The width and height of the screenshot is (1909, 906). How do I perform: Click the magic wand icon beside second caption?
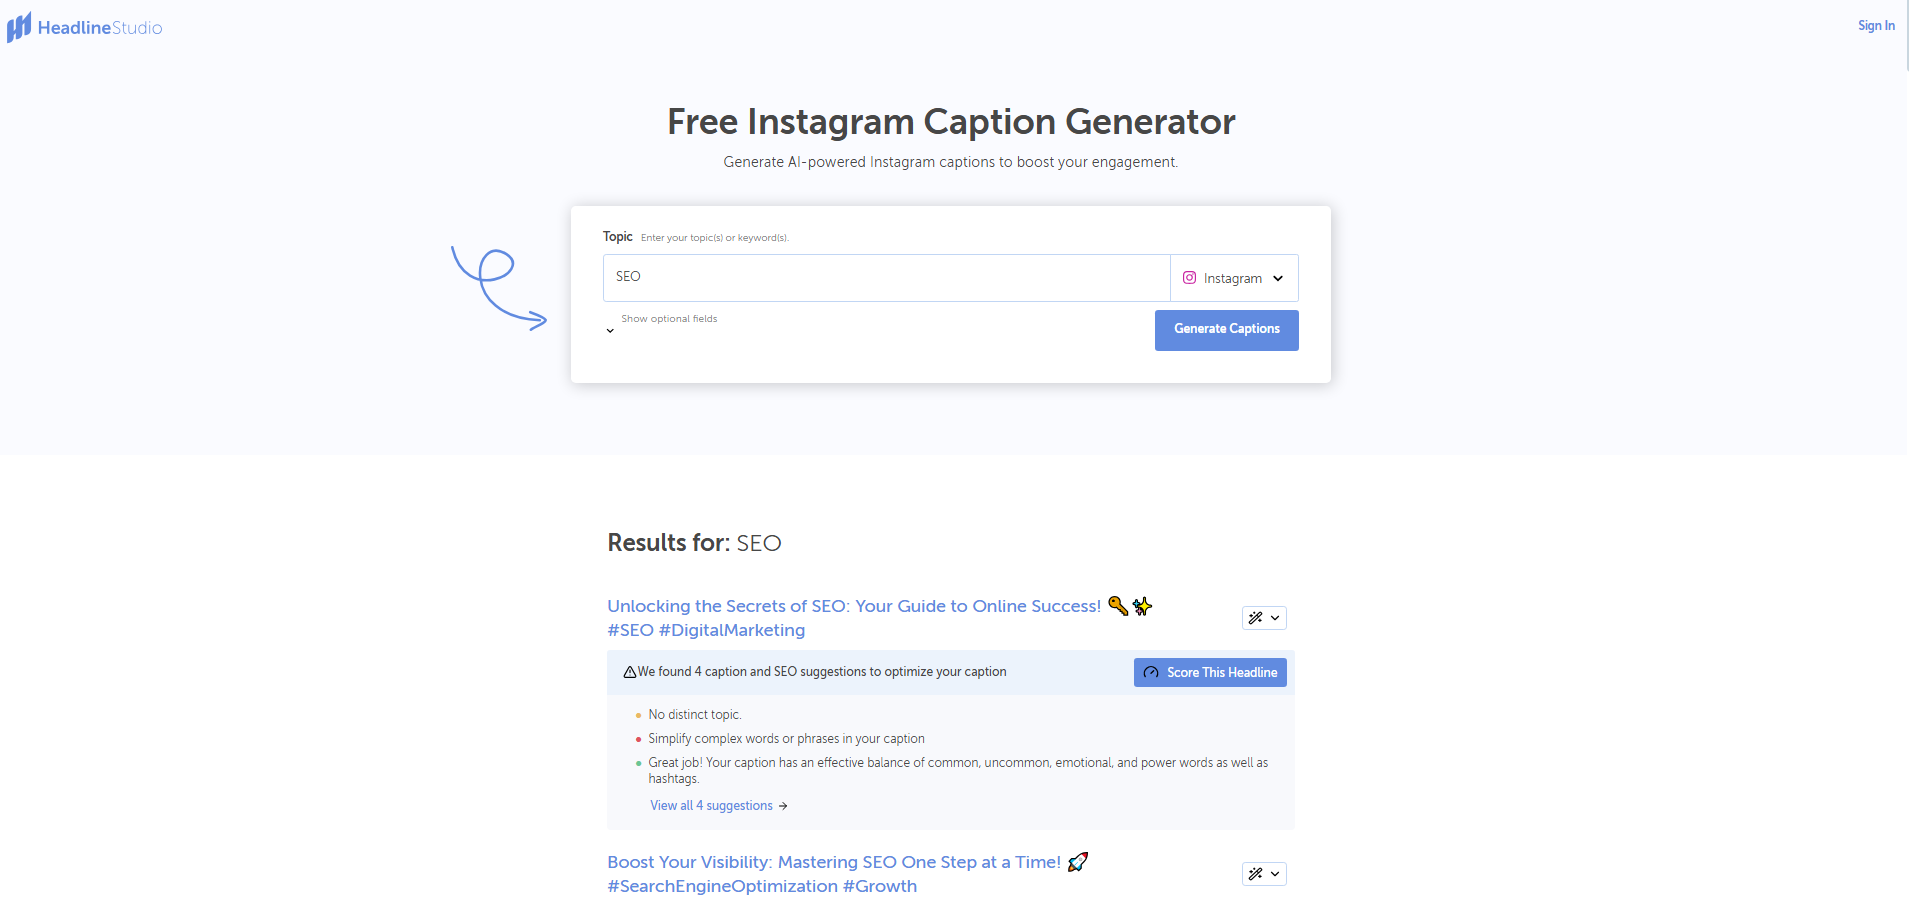(x=1257, y=873)
